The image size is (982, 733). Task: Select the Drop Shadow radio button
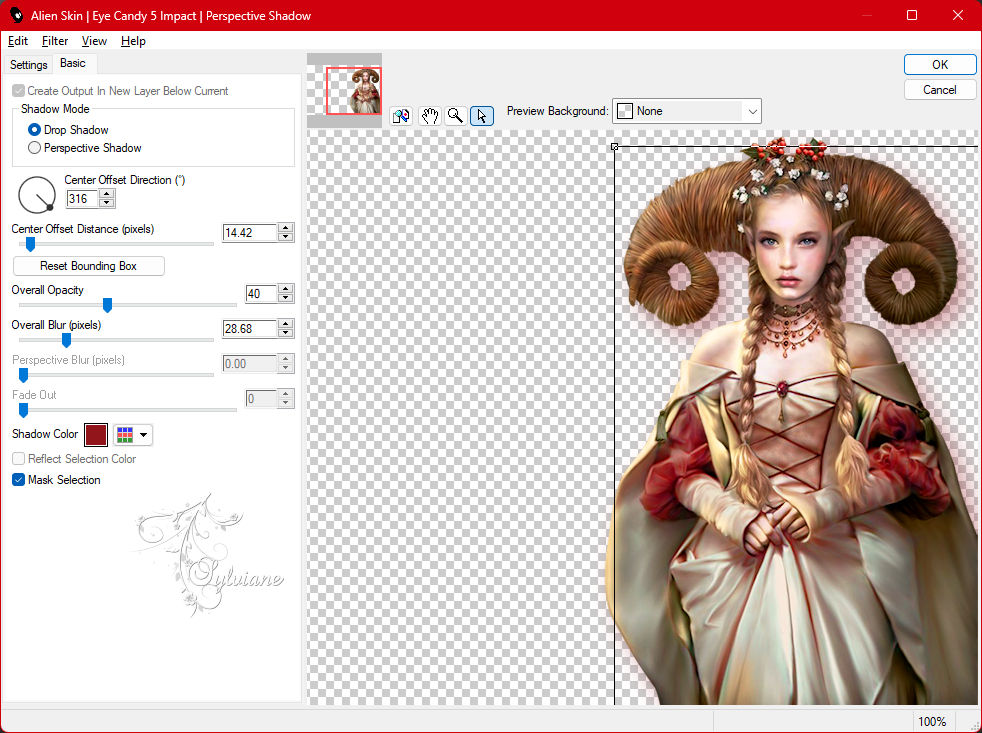pos(34,130)
